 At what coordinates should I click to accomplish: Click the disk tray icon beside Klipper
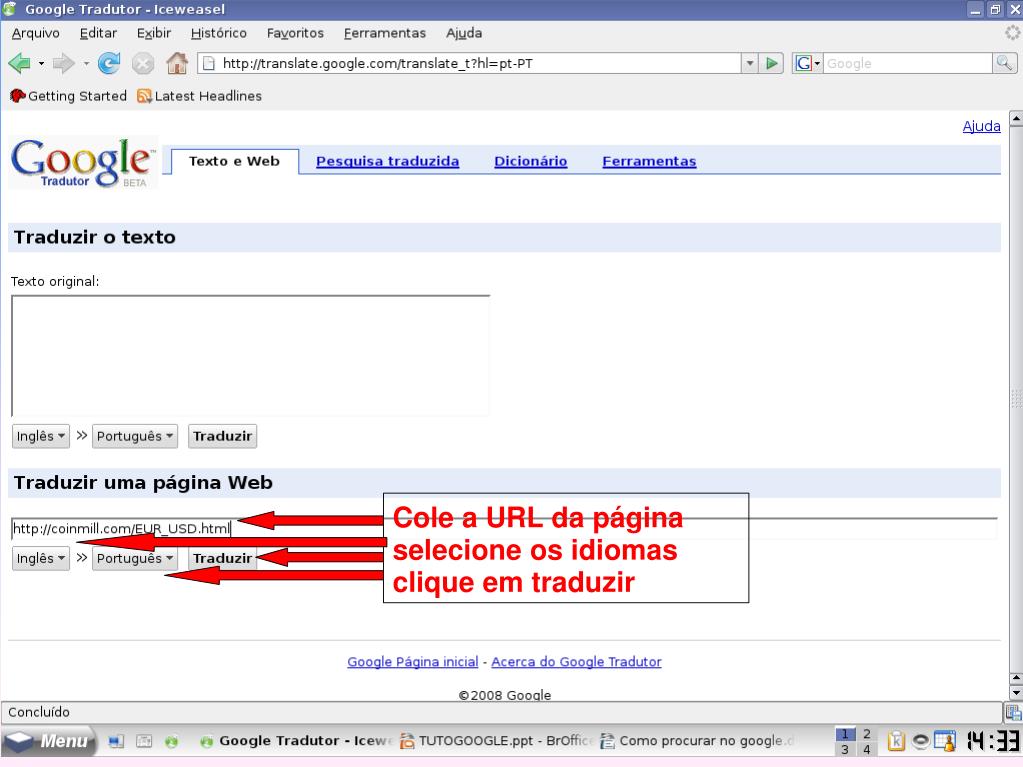coord(921,741)
